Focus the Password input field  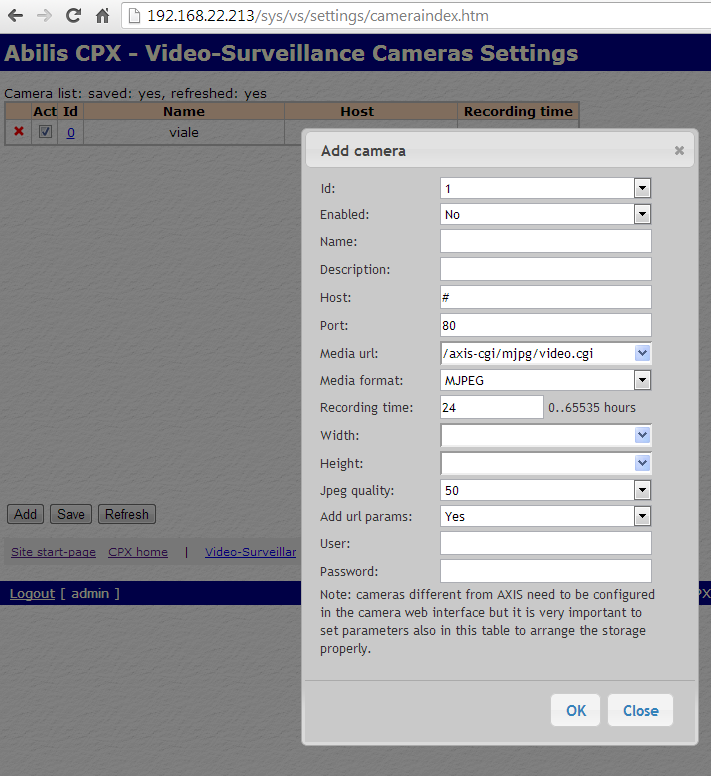coord(546,571)
